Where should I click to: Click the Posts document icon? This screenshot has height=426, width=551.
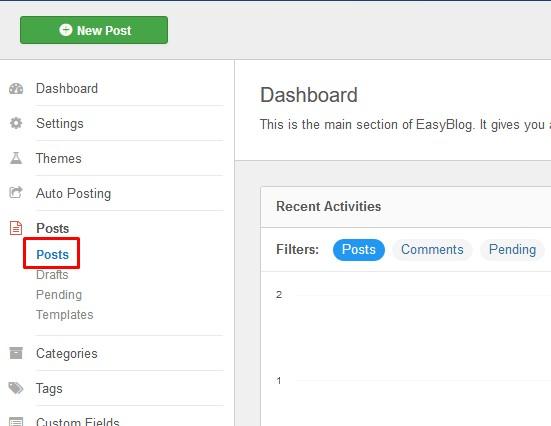pos(16,228)
